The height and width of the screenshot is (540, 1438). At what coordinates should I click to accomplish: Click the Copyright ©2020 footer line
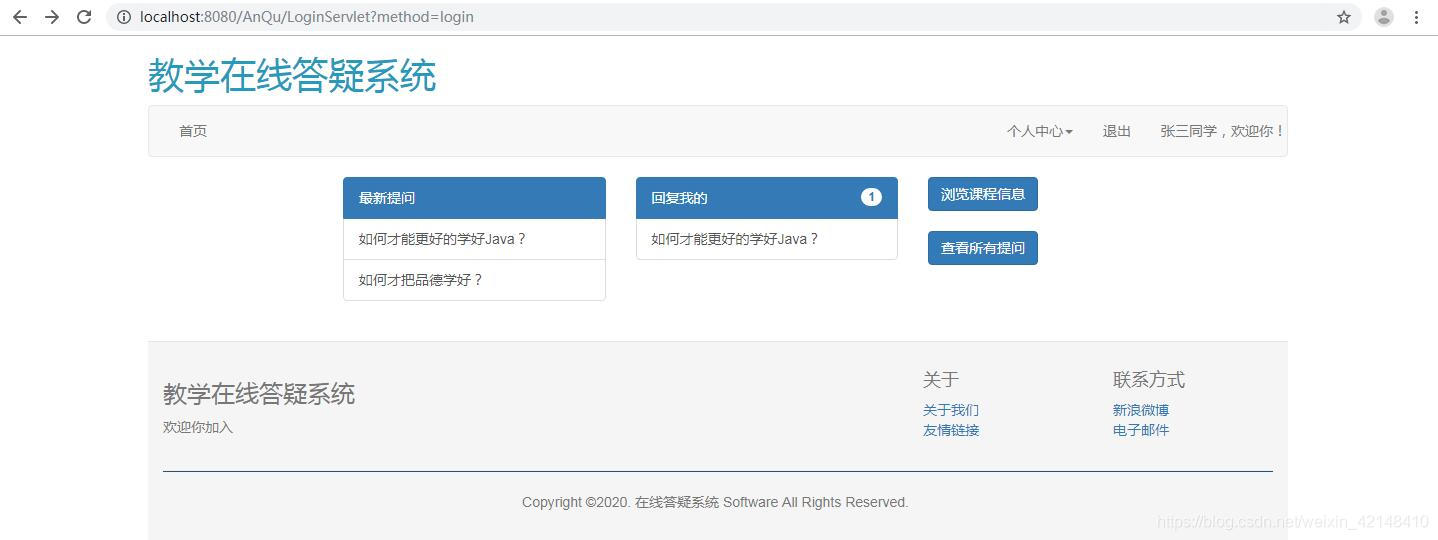[x=715, y=502]
